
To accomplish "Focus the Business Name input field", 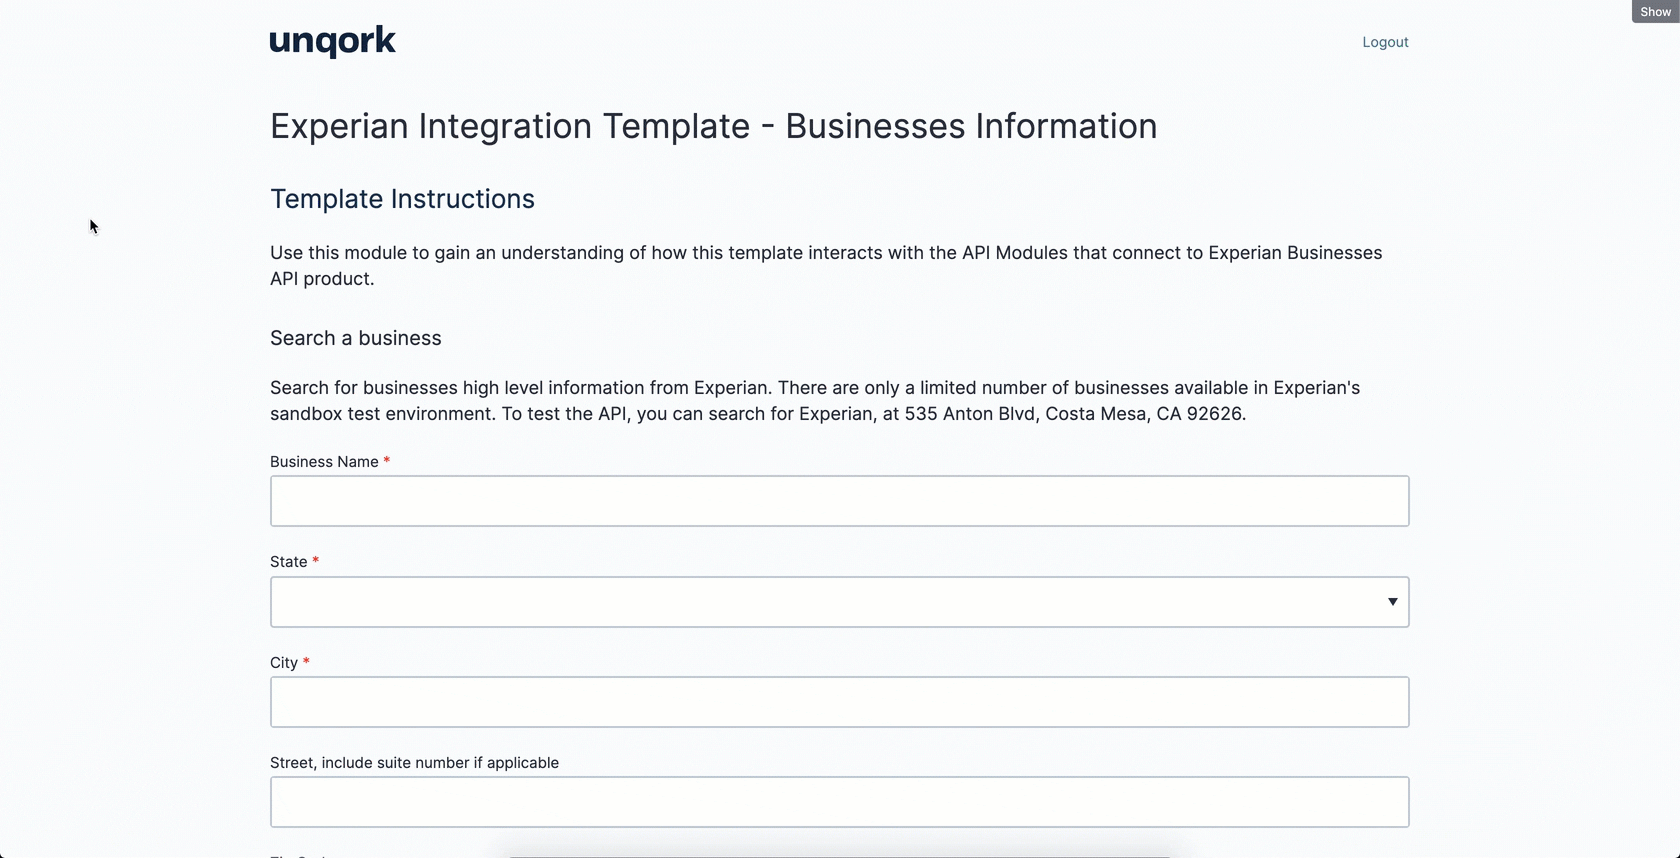I will click(x=840, y=501).
